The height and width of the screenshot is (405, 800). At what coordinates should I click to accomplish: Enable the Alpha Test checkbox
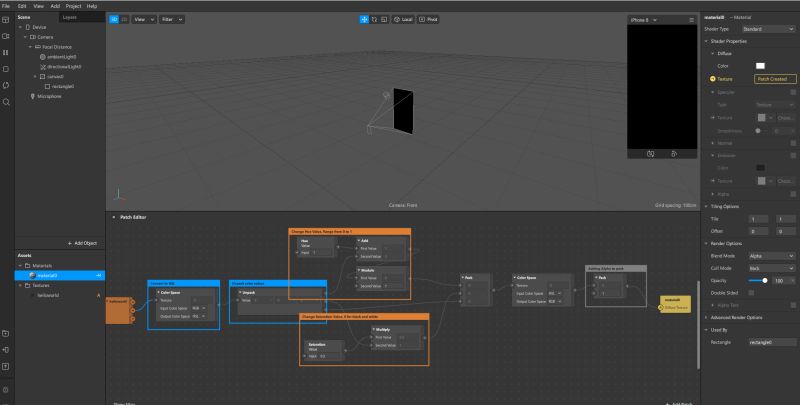(793, 305)
